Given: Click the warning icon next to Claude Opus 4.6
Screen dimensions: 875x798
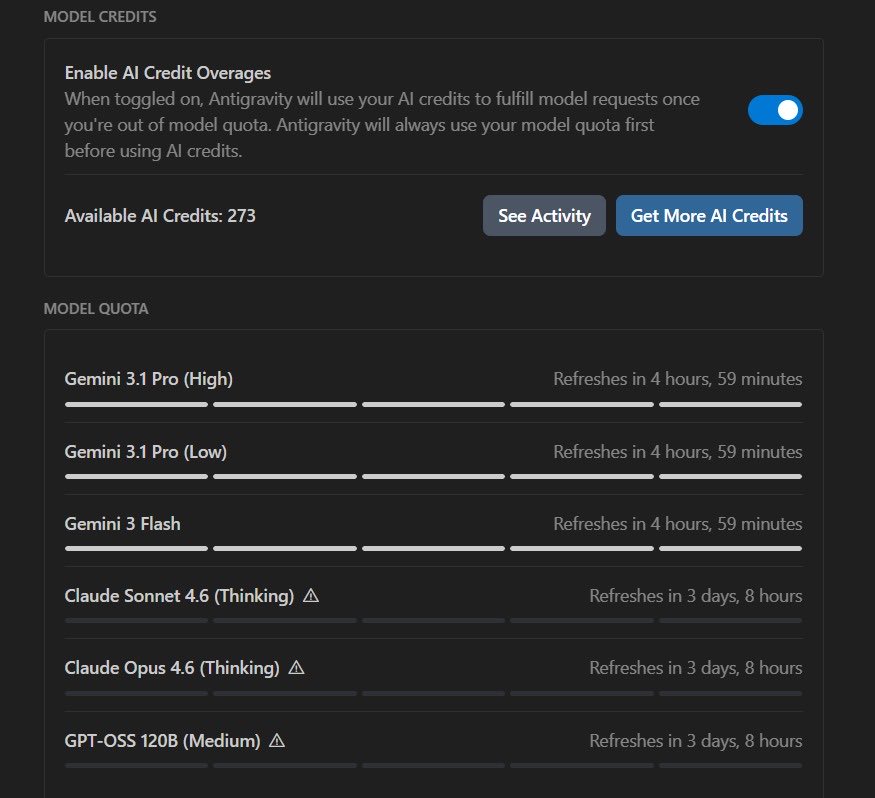Looking at the screenshot, I should (x=296, y=667).
